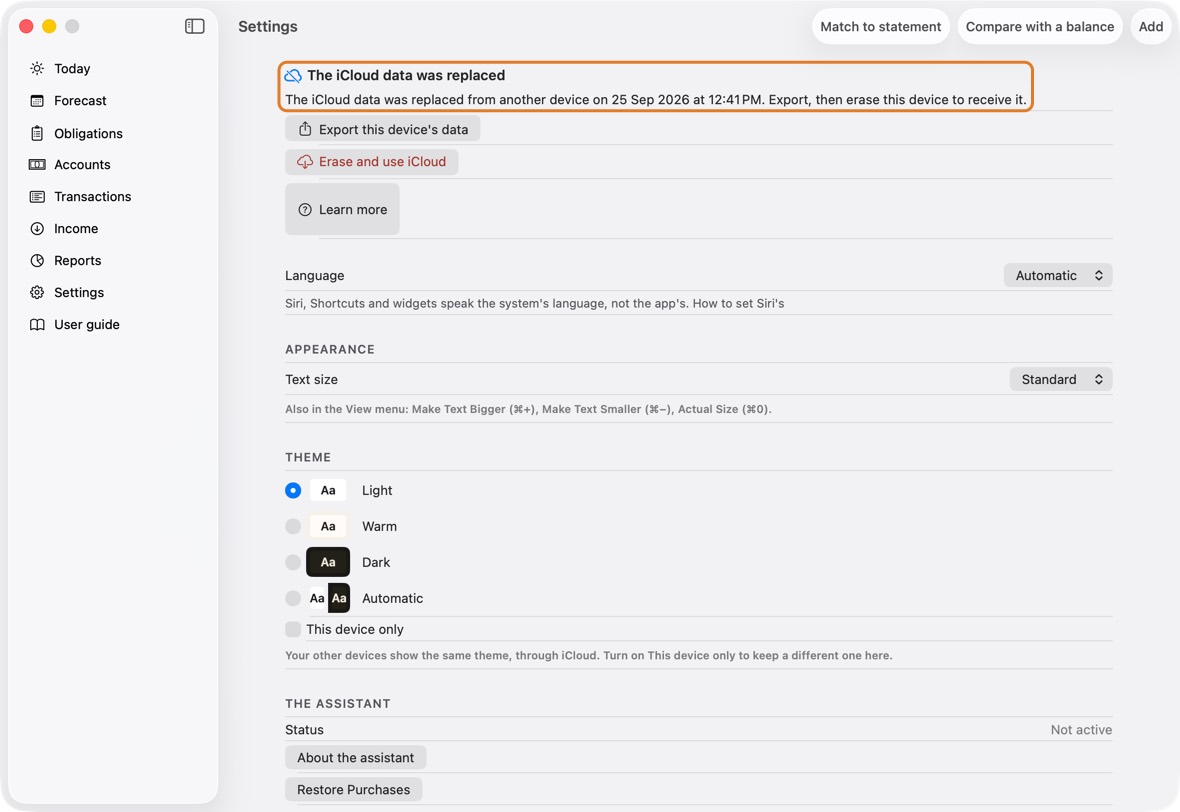Screen dimensions: 1180x812
Task: Select the Warm theme radio button
Action: 293,527
